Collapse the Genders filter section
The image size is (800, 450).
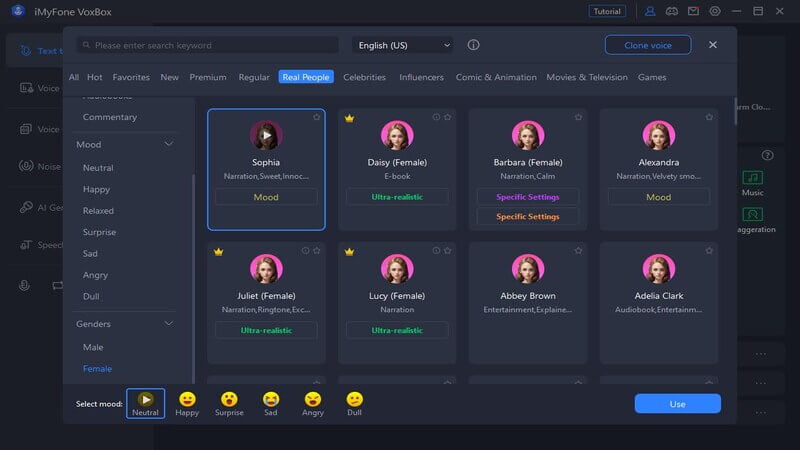(169, 324)
